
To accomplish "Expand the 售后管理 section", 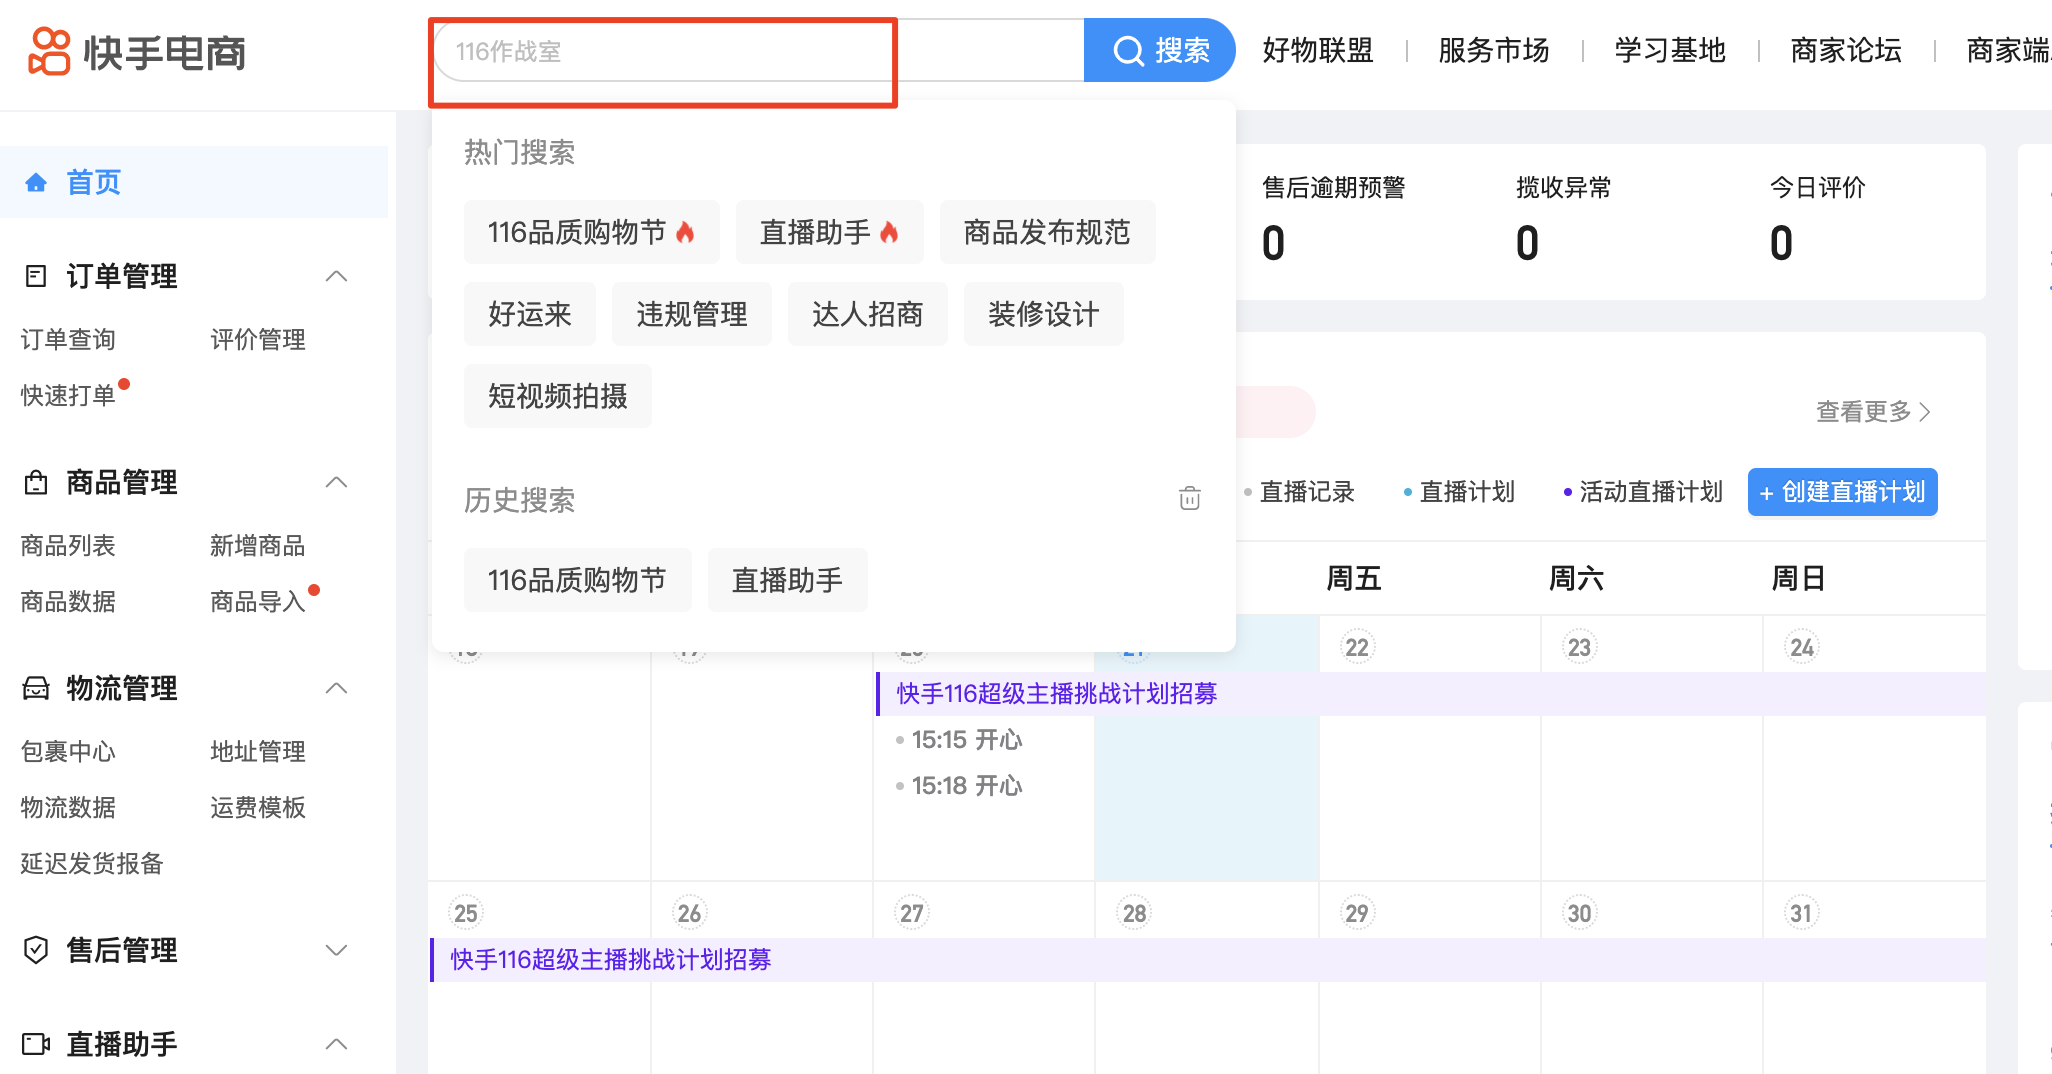I will click(337, 950).
